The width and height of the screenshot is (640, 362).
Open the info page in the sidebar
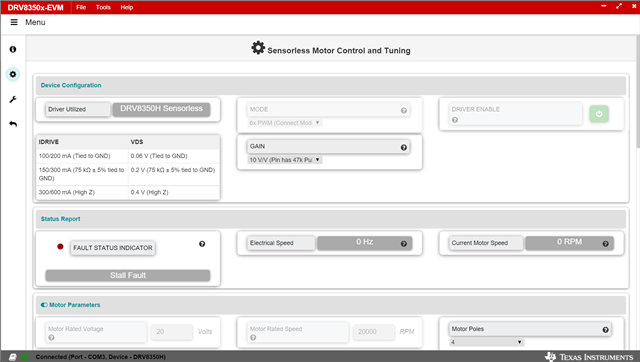13,49
